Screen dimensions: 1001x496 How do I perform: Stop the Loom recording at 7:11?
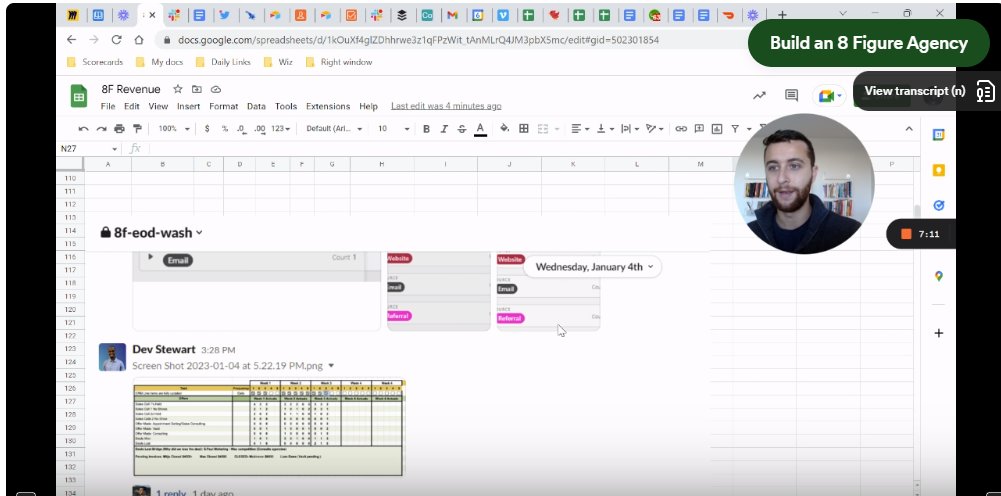[x=906, y=234]
